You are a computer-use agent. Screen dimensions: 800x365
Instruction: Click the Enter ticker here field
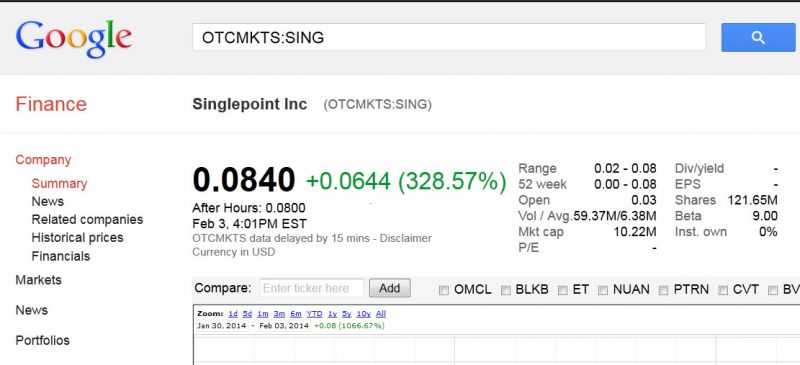(x=312, y=288)
